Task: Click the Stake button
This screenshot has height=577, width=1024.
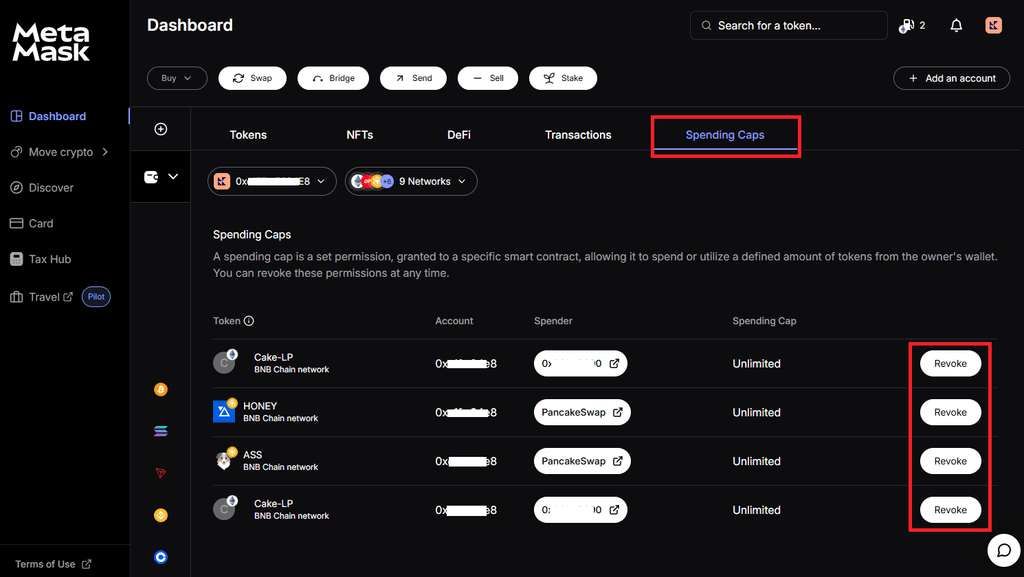Action: pyautogui.click(x=563, y=78)
